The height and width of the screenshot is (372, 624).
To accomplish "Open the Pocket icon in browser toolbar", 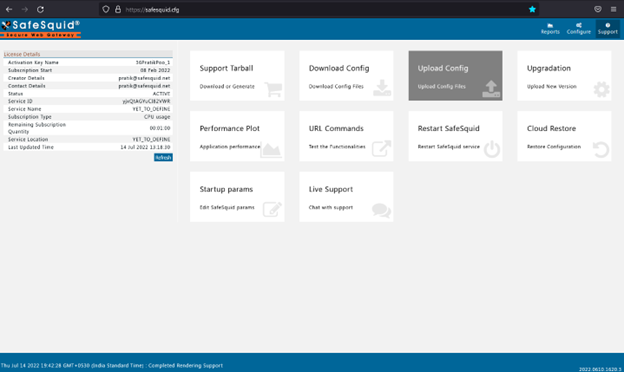I will click(x=598, y=9).
